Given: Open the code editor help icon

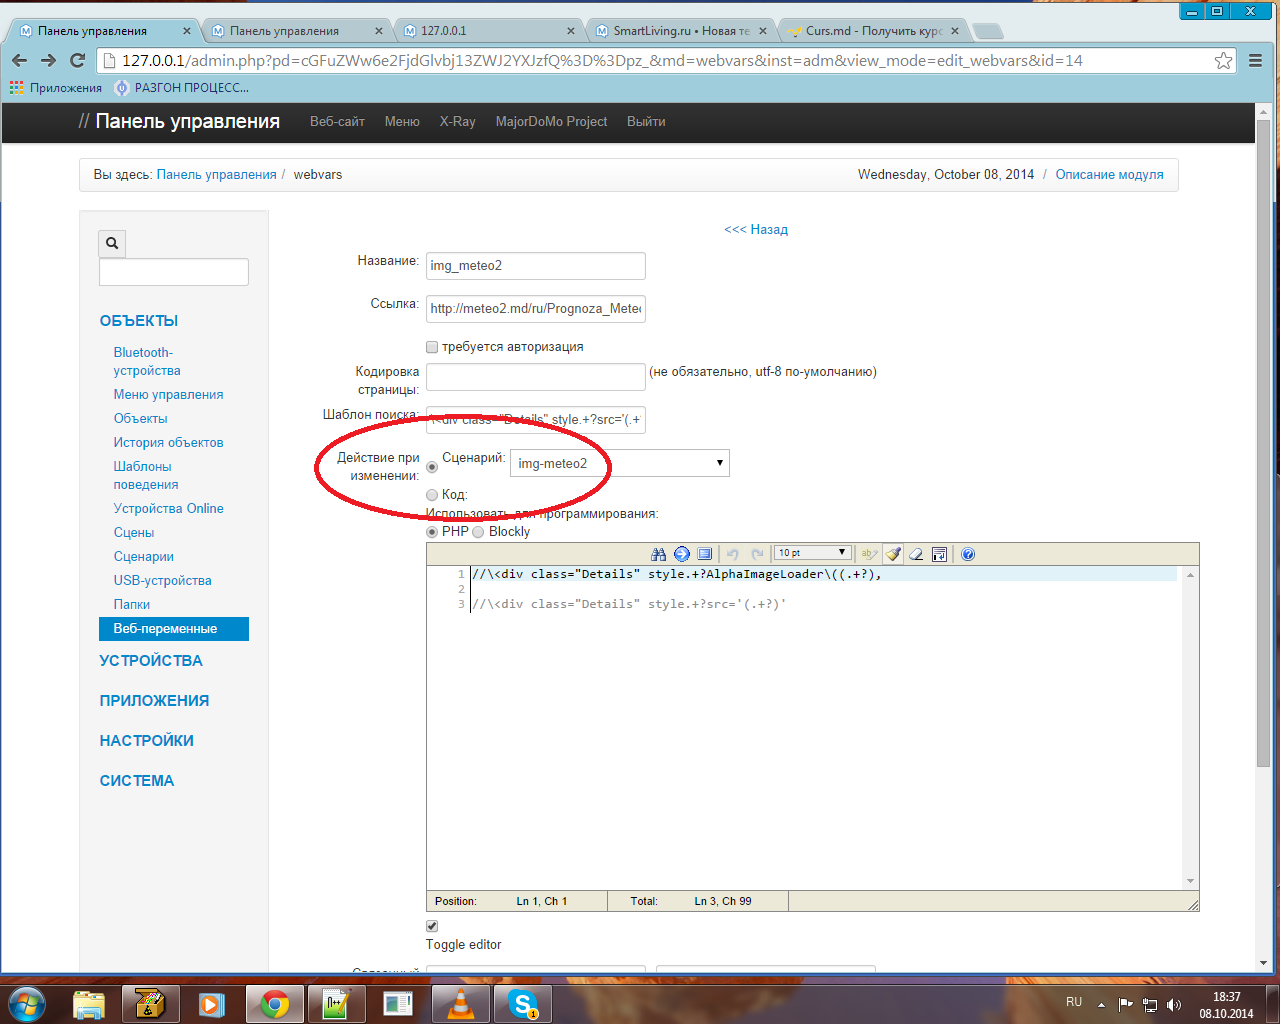Looking at the screenshot, I should [x=968, y=554].
